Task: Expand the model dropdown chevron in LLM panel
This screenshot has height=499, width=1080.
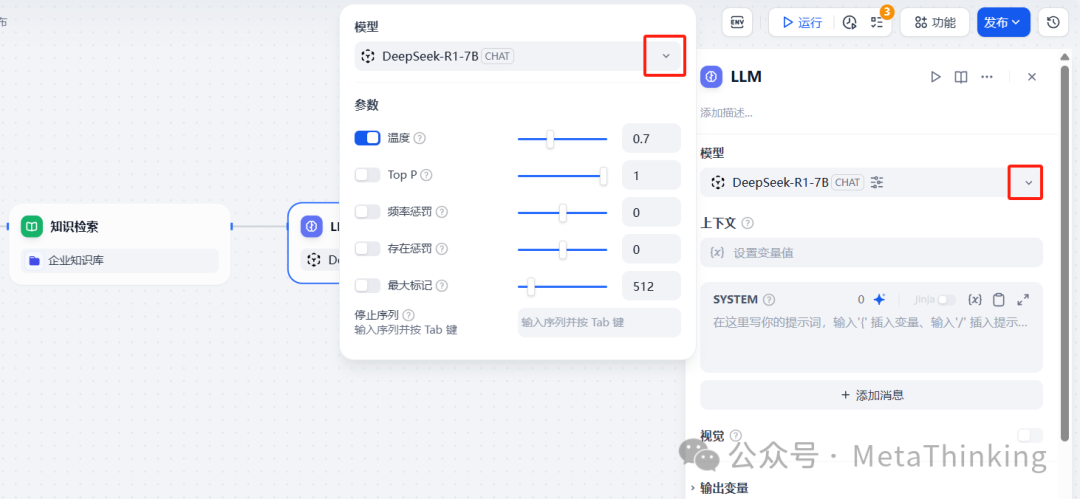Action: pos(1028,183)
